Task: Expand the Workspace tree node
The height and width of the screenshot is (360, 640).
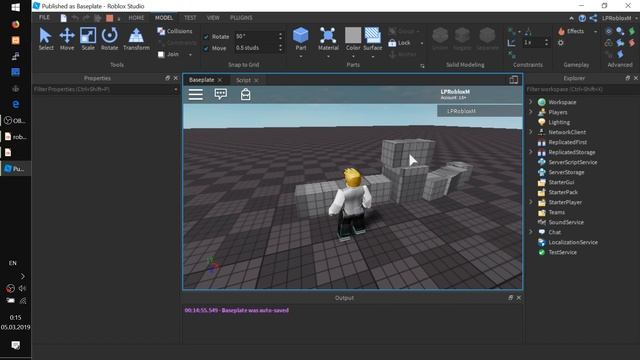Action: pos(531,102)
